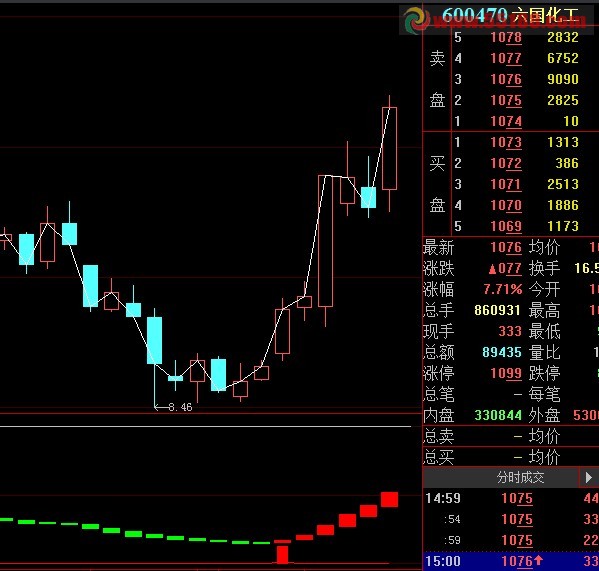Select sell level 2 price 1075
Screen dimensions: 599x571
[x=506, y=100]
